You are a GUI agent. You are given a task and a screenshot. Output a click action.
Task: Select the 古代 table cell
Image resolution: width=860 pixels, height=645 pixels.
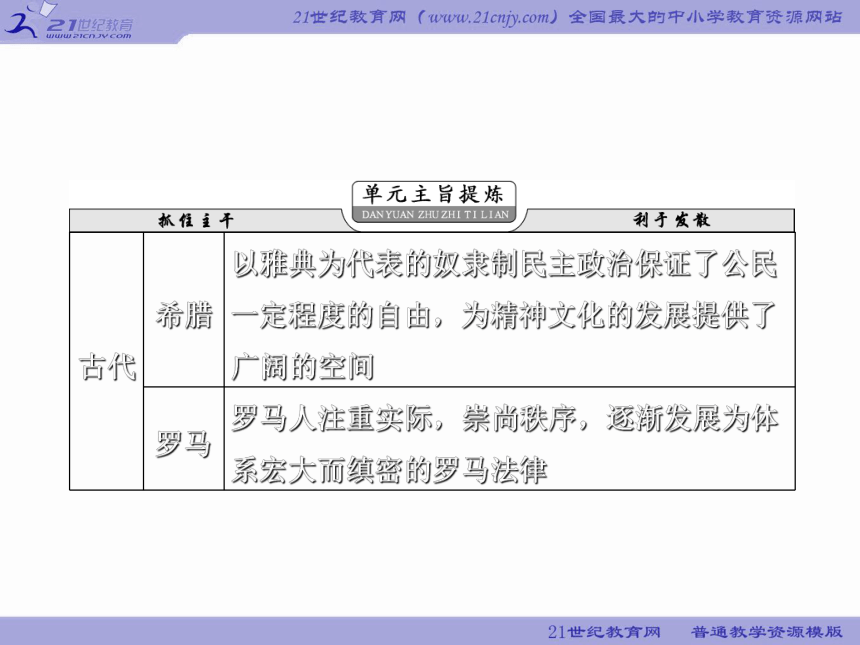point(107,361)
